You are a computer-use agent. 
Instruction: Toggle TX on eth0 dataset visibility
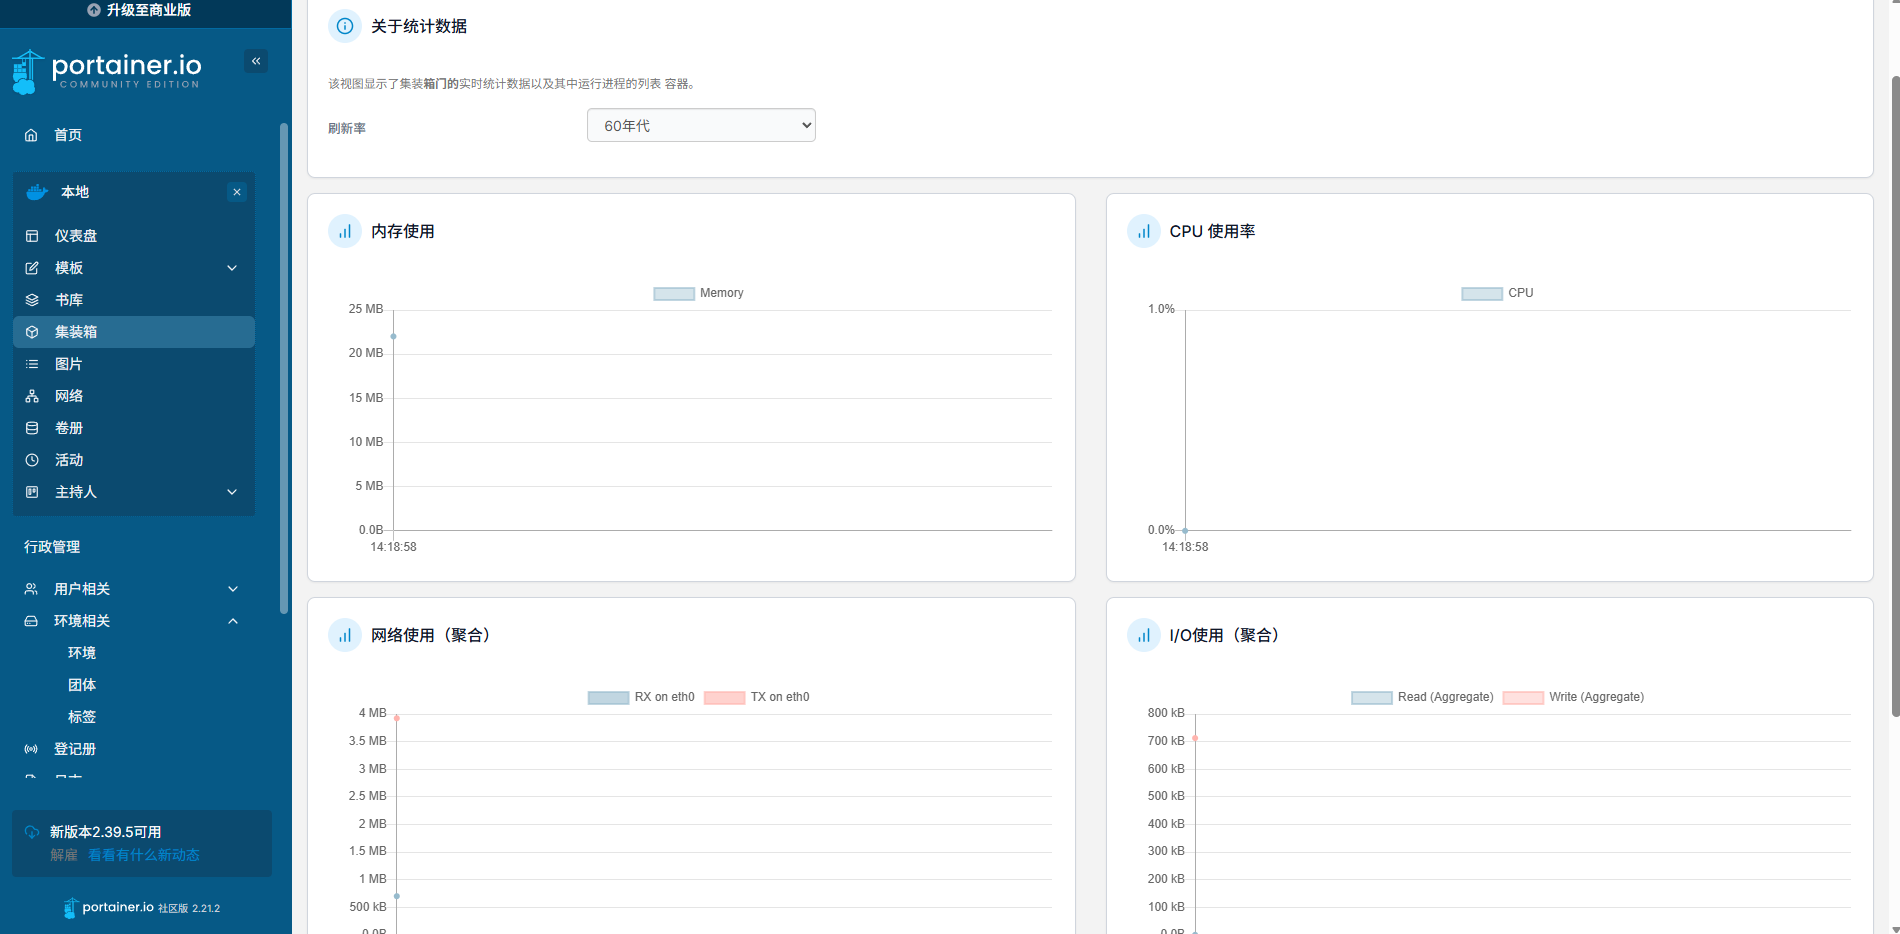click(x=757, y=697)
